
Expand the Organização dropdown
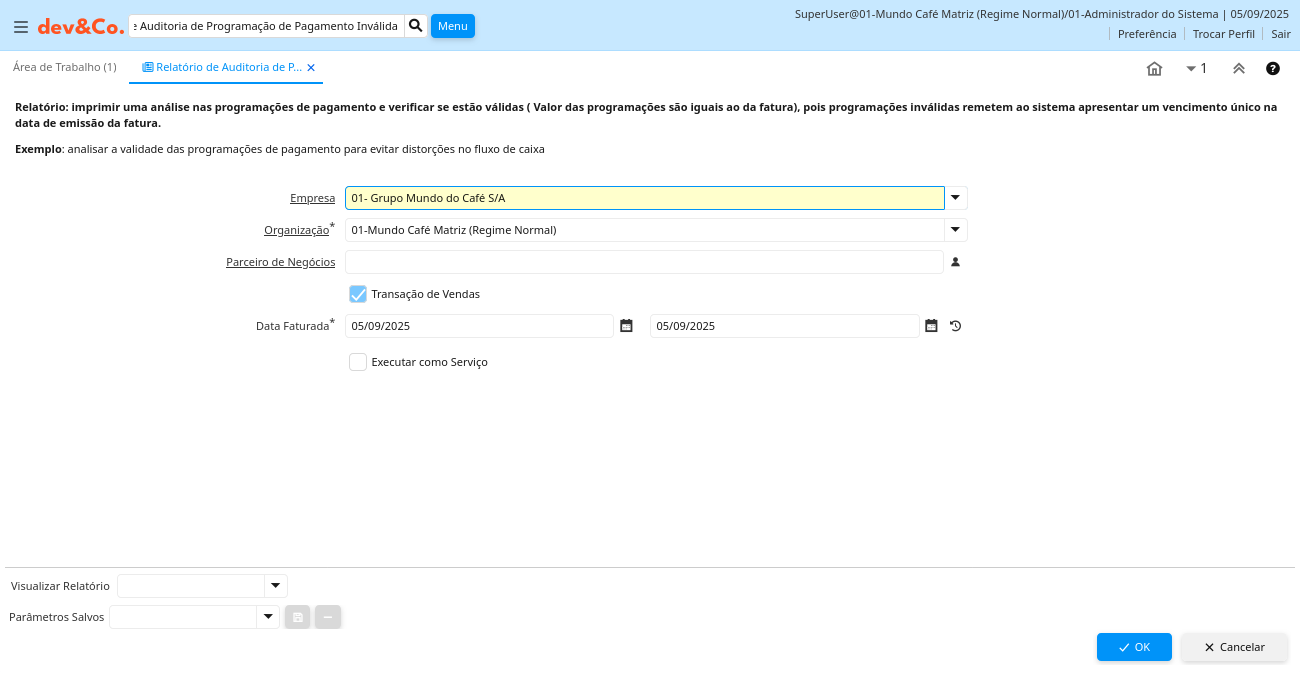955,230
